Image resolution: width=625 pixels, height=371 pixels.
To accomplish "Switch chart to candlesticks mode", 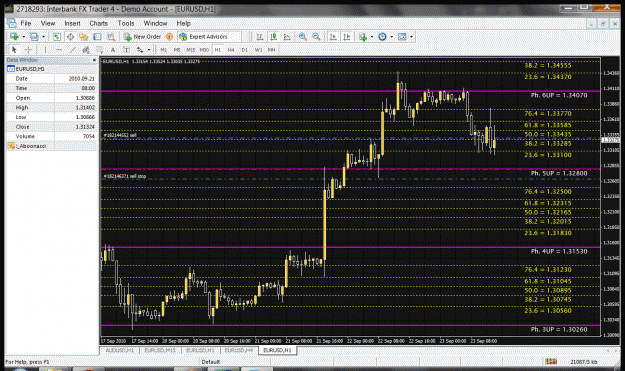I will 273,37.
